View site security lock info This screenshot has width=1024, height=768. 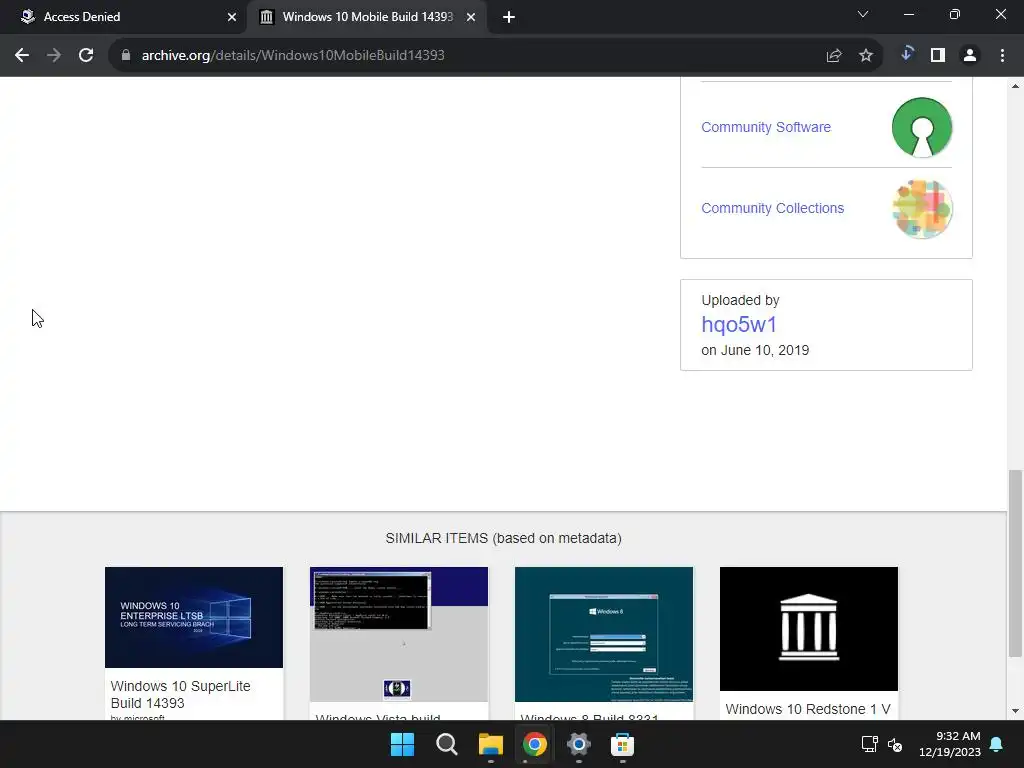point(126,56)
